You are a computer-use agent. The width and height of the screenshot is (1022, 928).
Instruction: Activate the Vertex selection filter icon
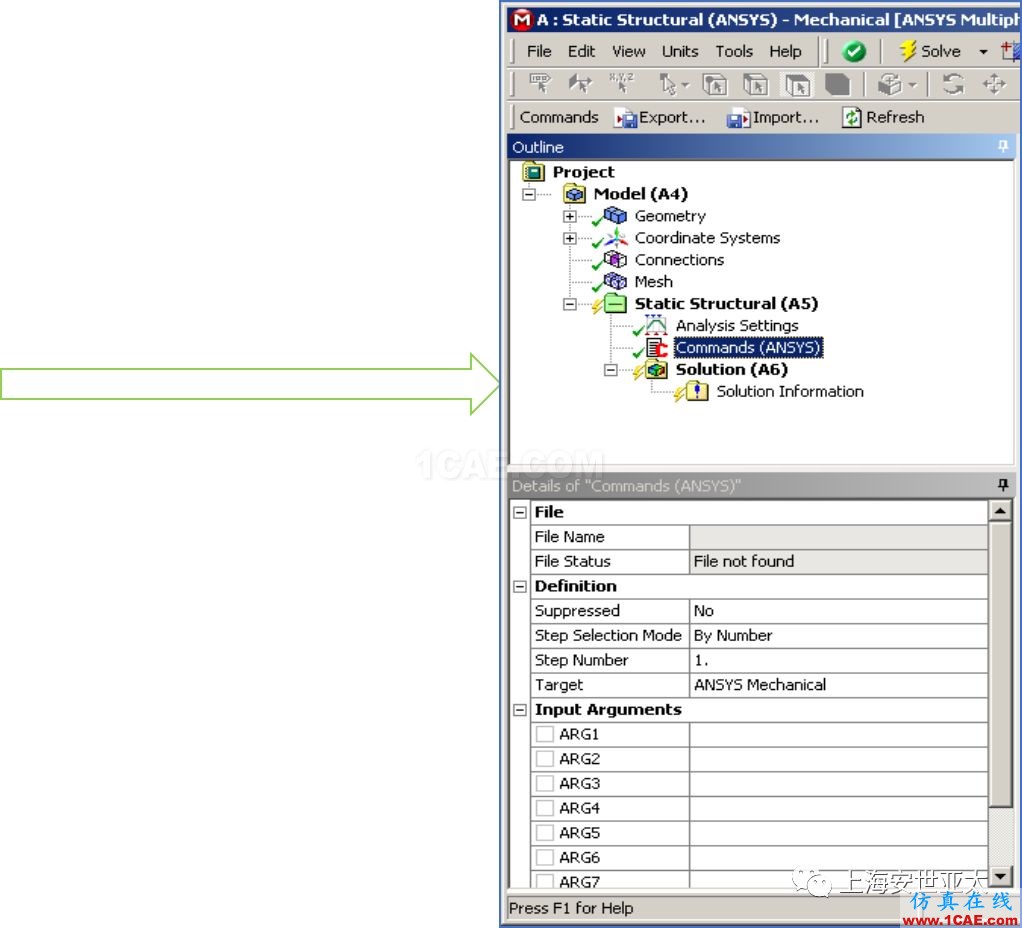[x=715, y=84]
